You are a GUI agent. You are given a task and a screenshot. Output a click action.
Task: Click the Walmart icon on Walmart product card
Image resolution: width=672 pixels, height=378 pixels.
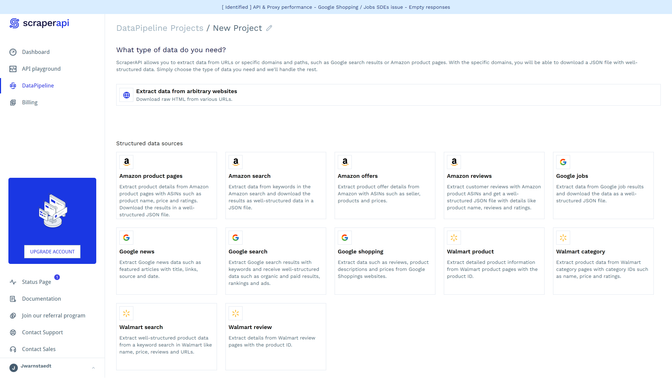[x=454, y=237]
